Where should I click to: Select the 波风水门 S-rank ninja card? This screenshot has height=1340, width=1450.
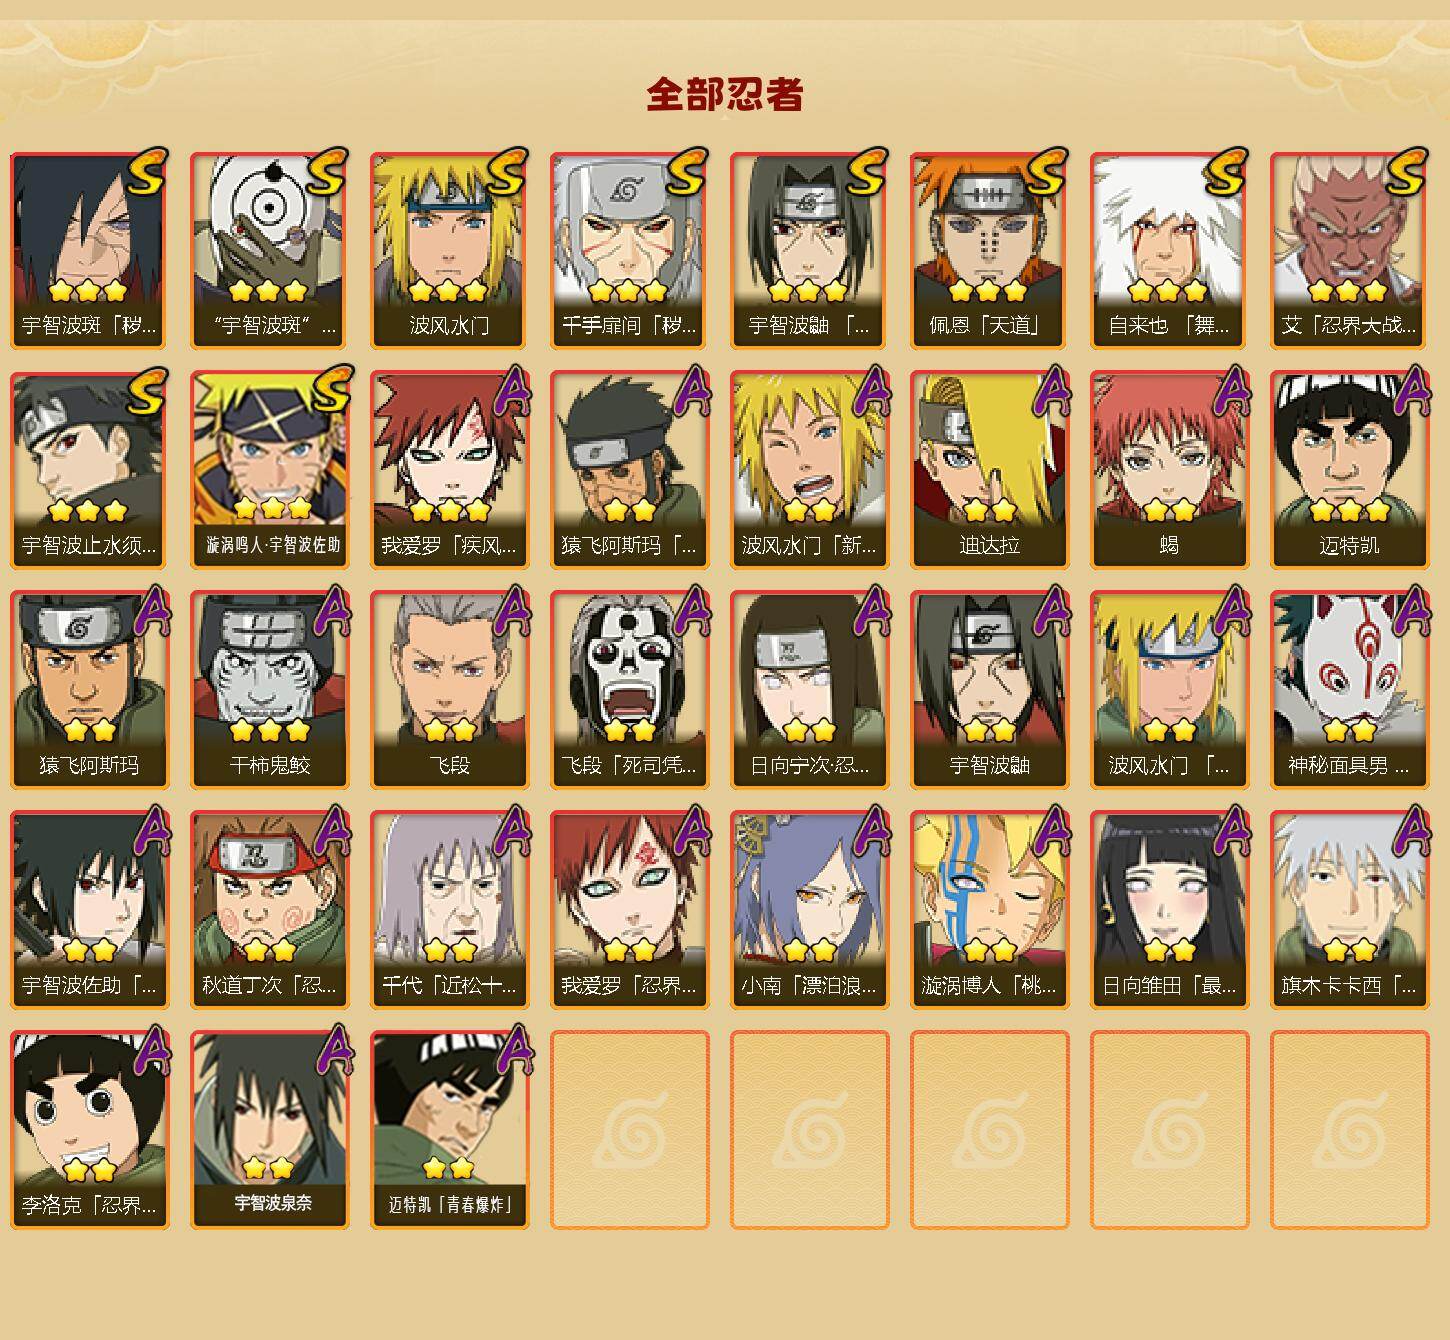449,250
